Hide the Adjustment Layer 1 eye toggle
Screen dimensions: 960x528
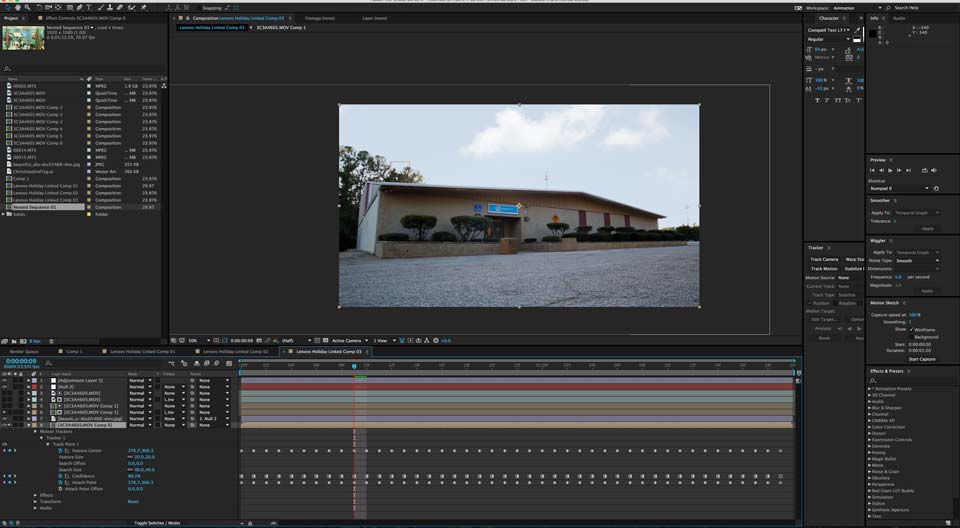coord(4,380)
